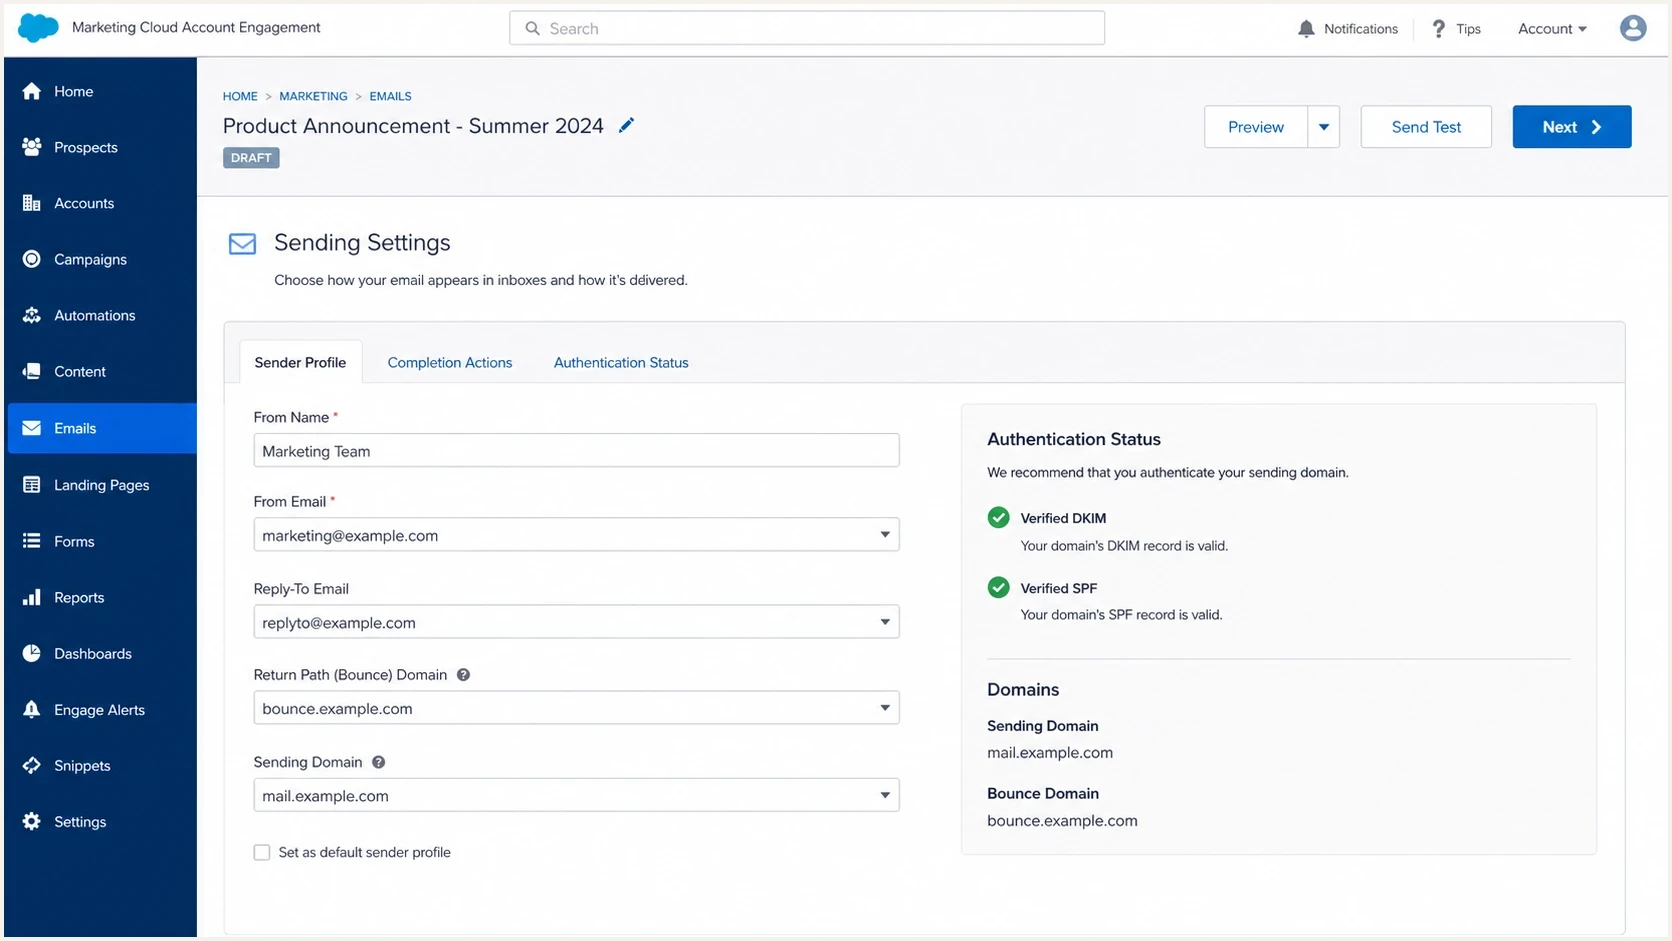Open Landing Pages in the sidebar
This screenshot has height=941, width=1672.
coord(102,485)
